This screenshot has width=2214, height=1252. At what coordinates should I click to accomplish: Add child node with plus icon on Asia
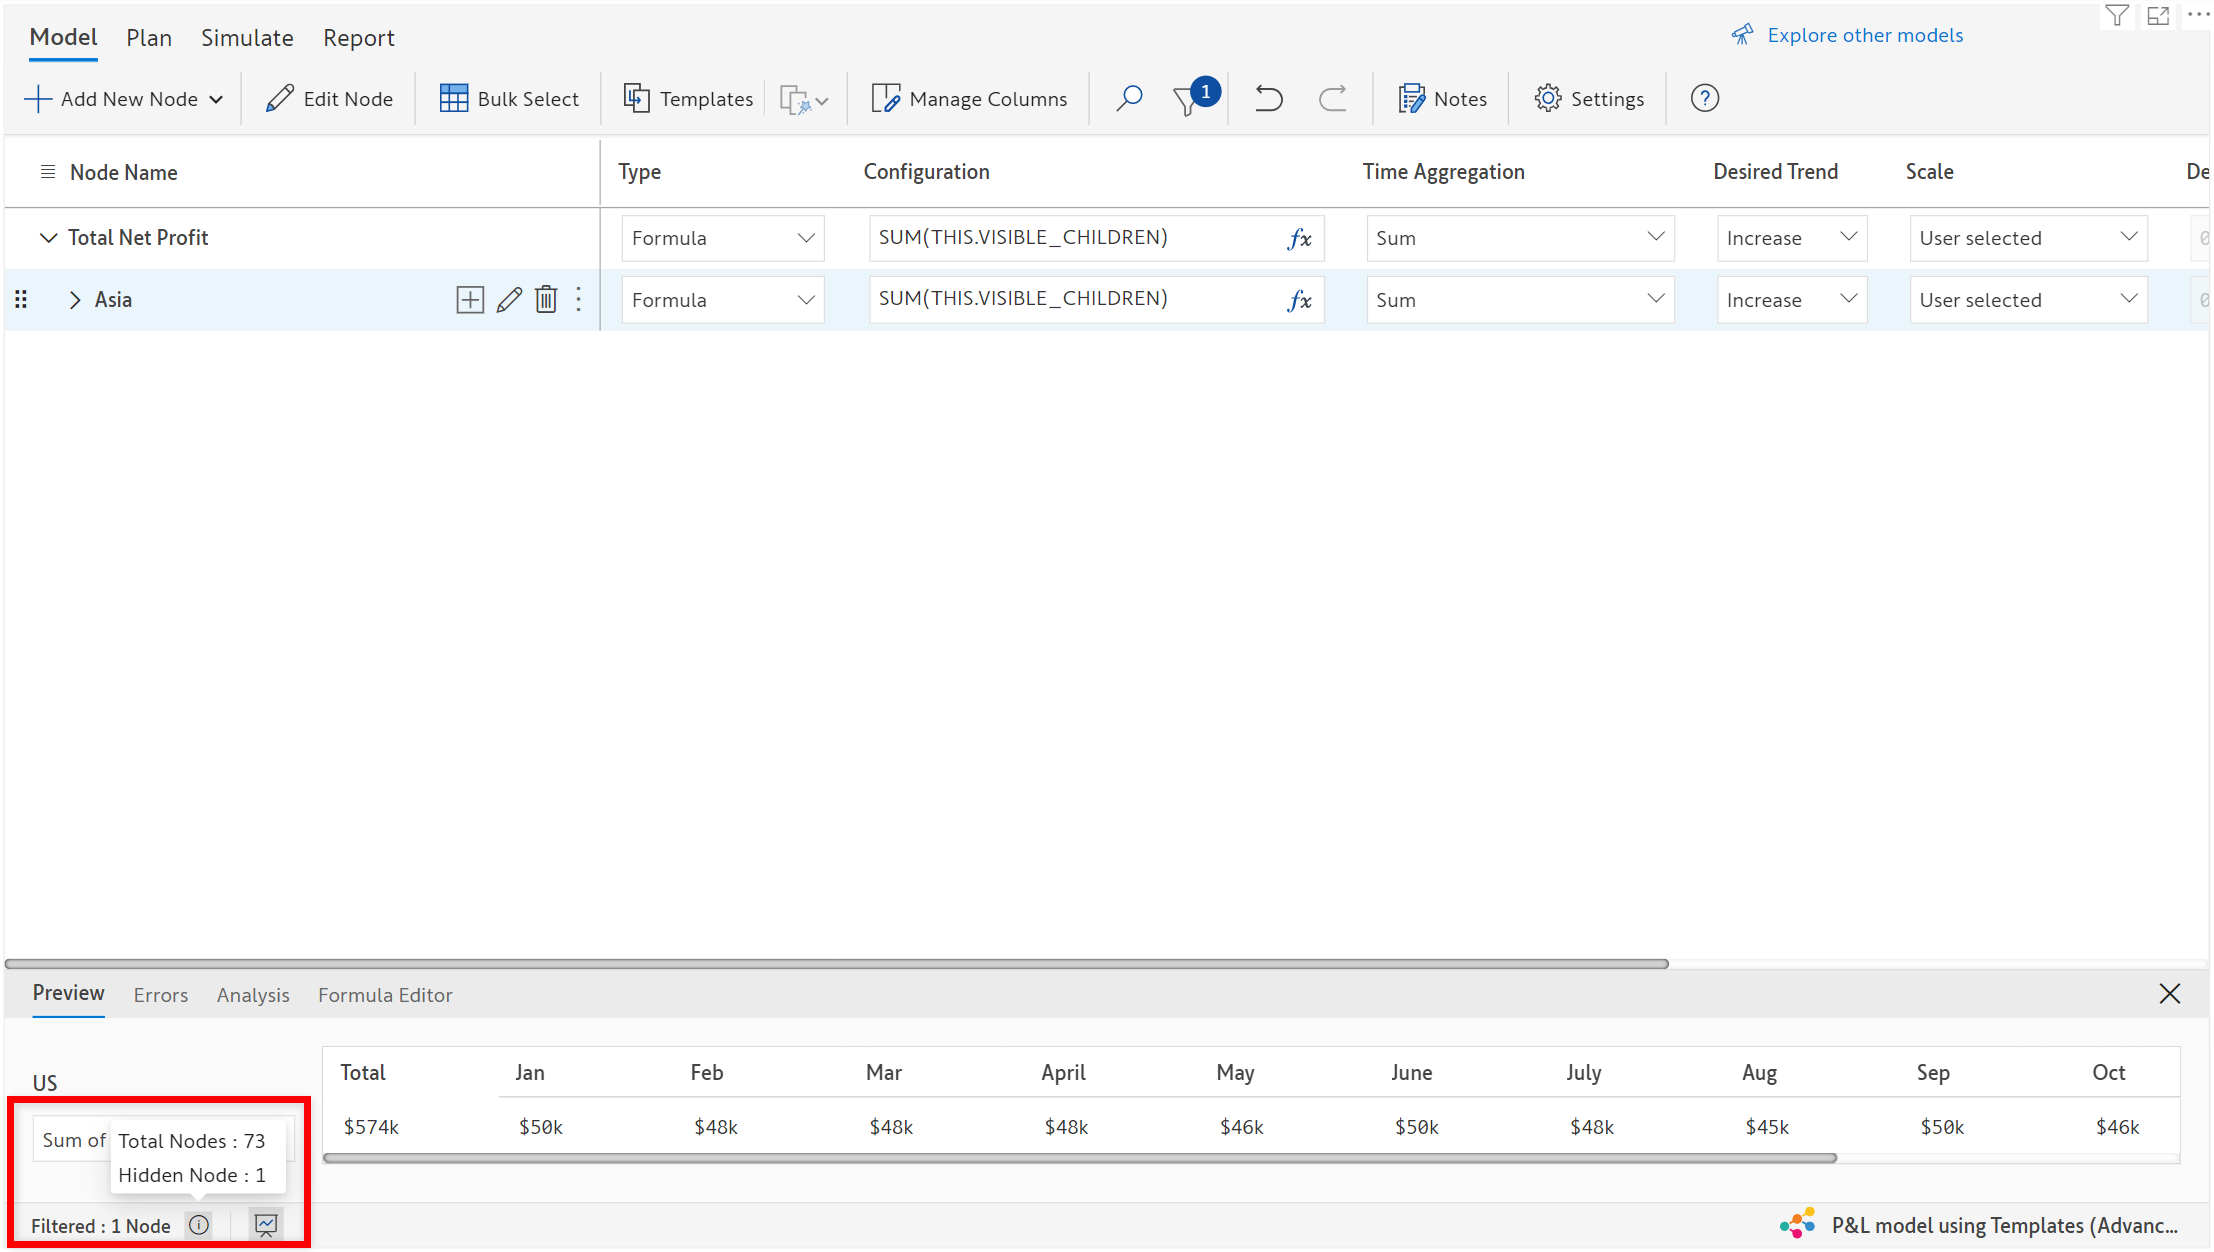tap(469, 300)
